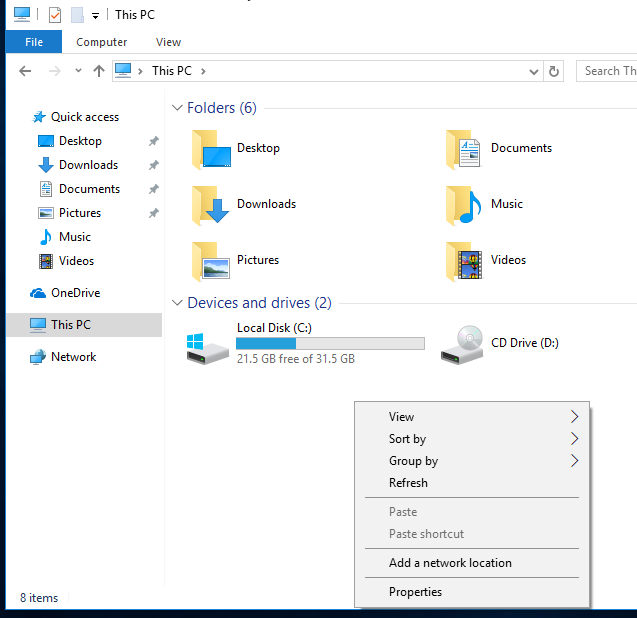This screenshot has width=637, height=618.
Task: Click the search box field
Action: 608,71
